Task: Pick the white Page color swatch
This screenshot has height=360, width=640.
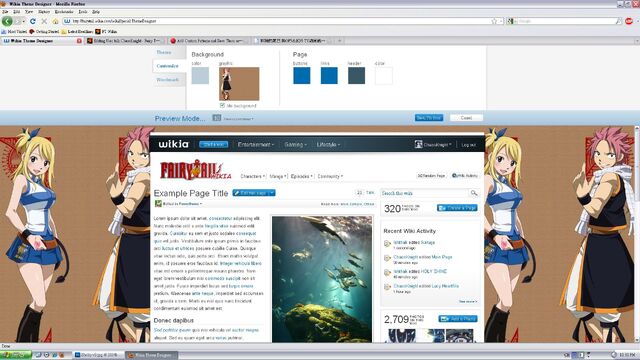Action: click(384, 76)
